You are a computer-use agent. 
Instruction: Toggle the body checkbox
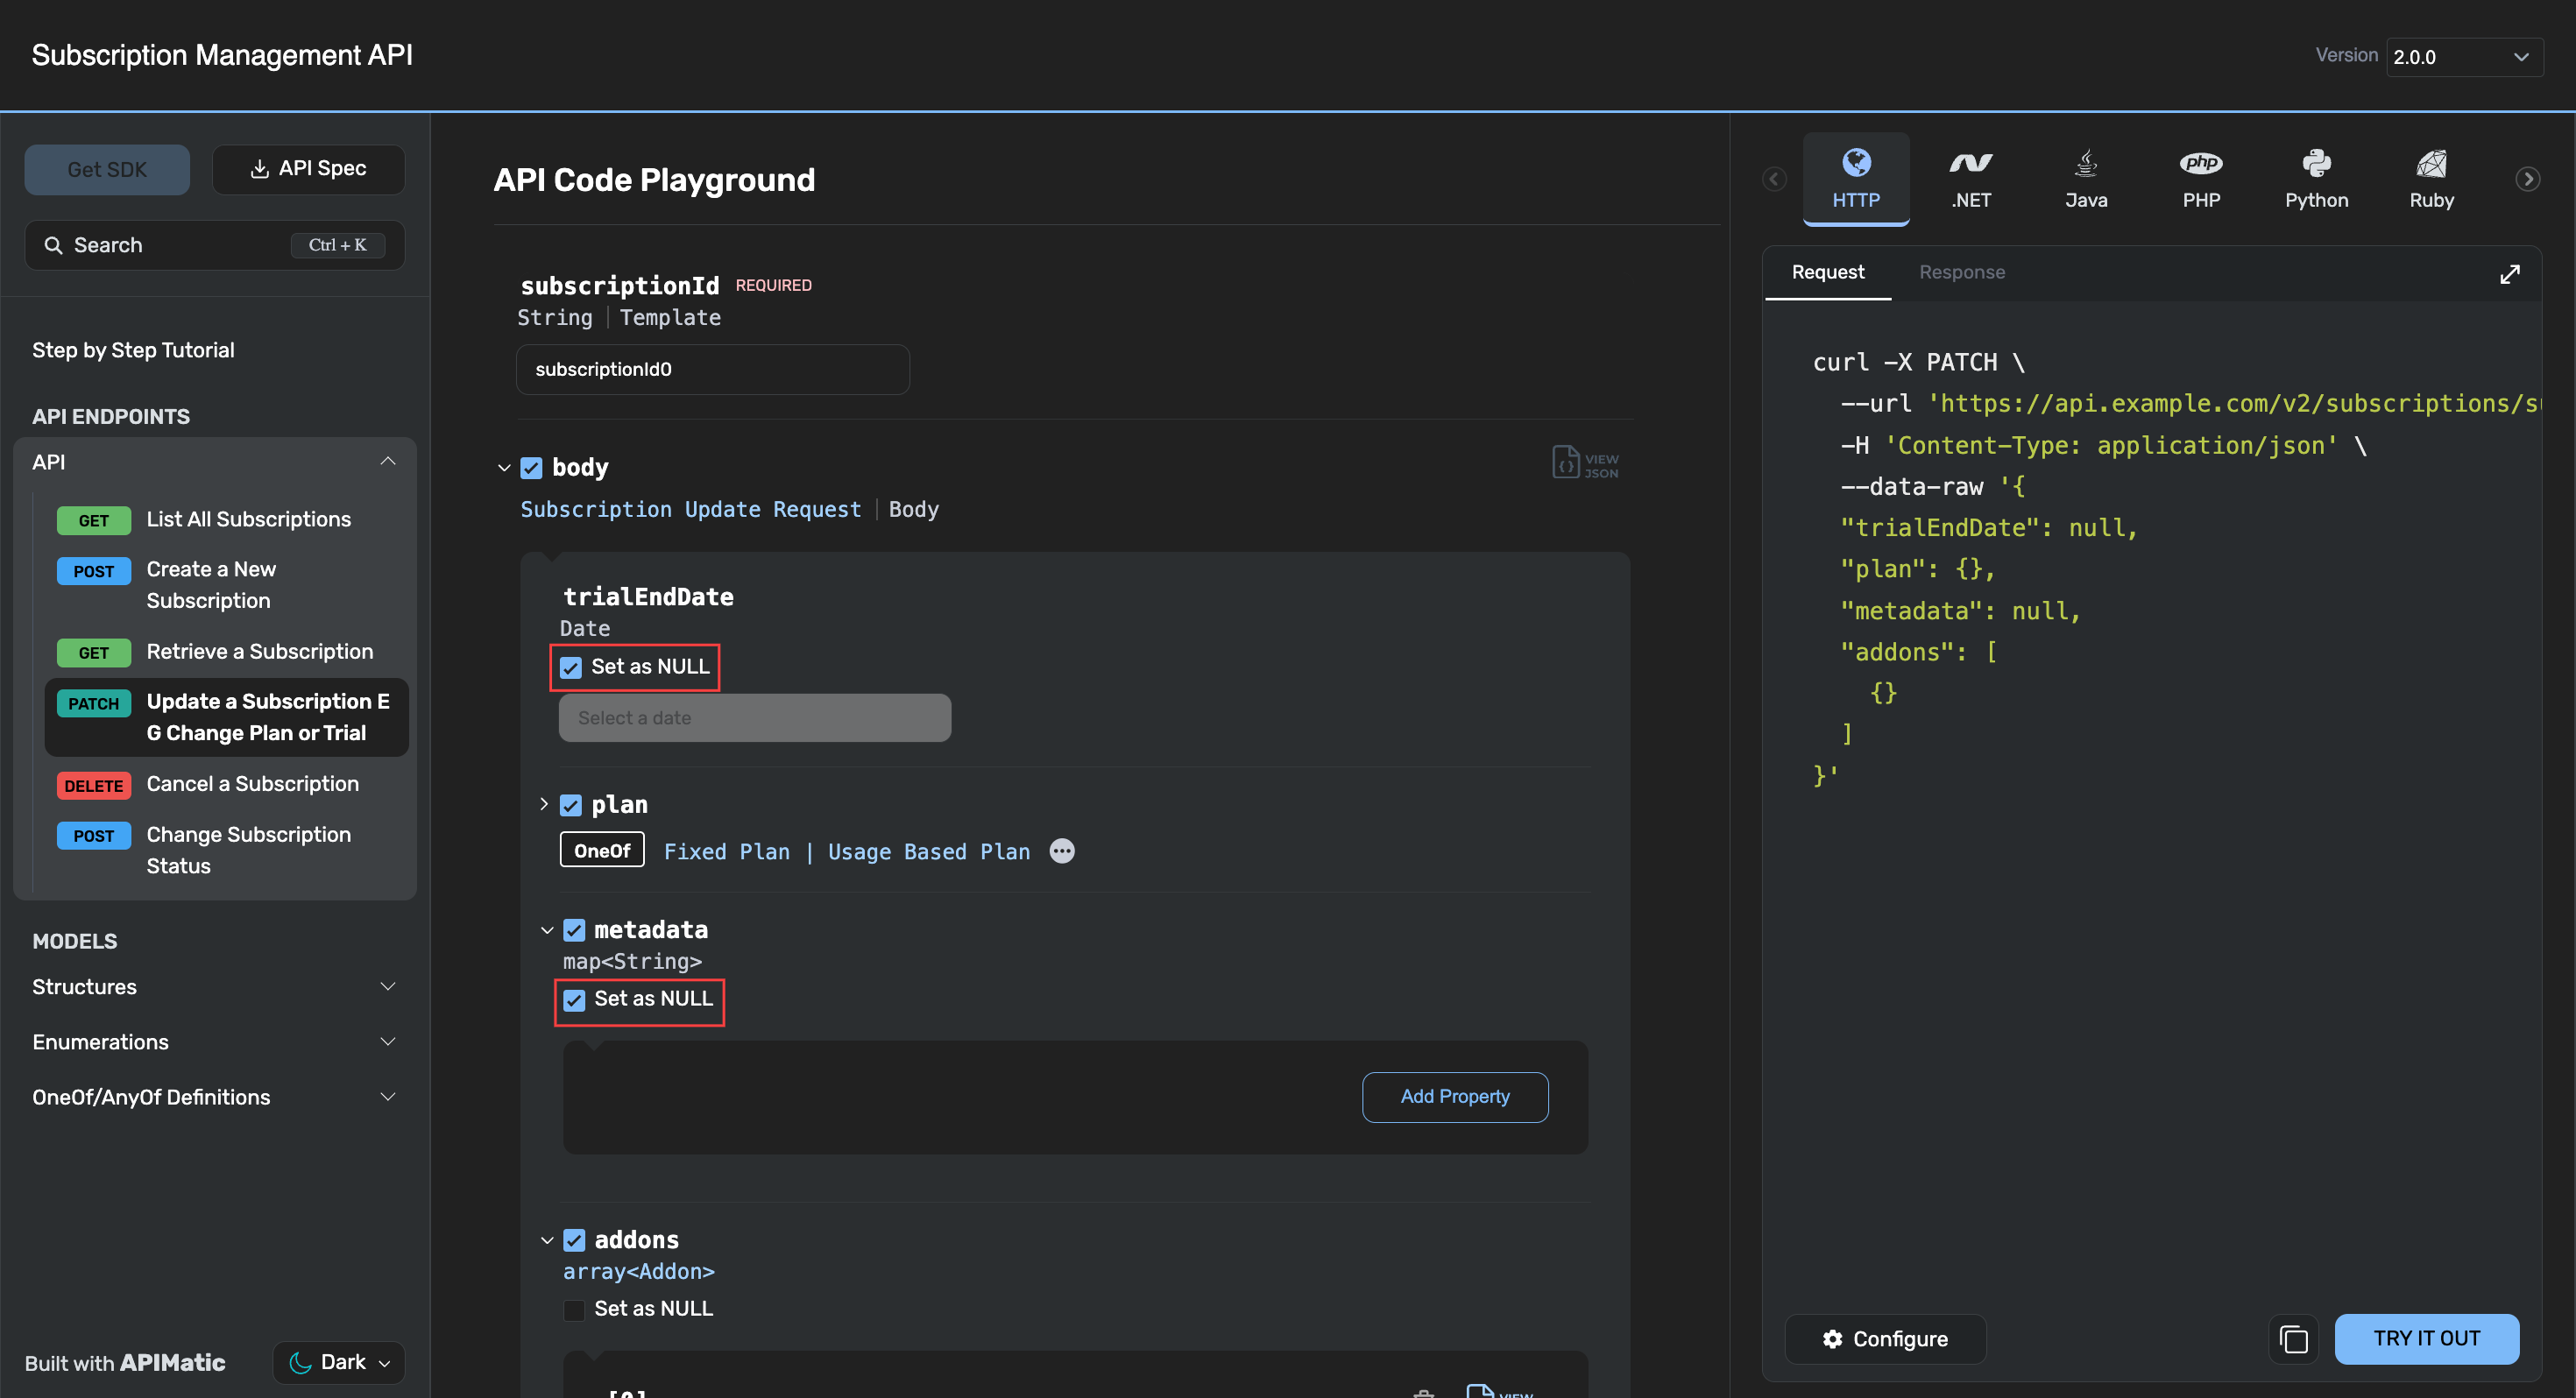pyautogui.click(x=531, y=467)
